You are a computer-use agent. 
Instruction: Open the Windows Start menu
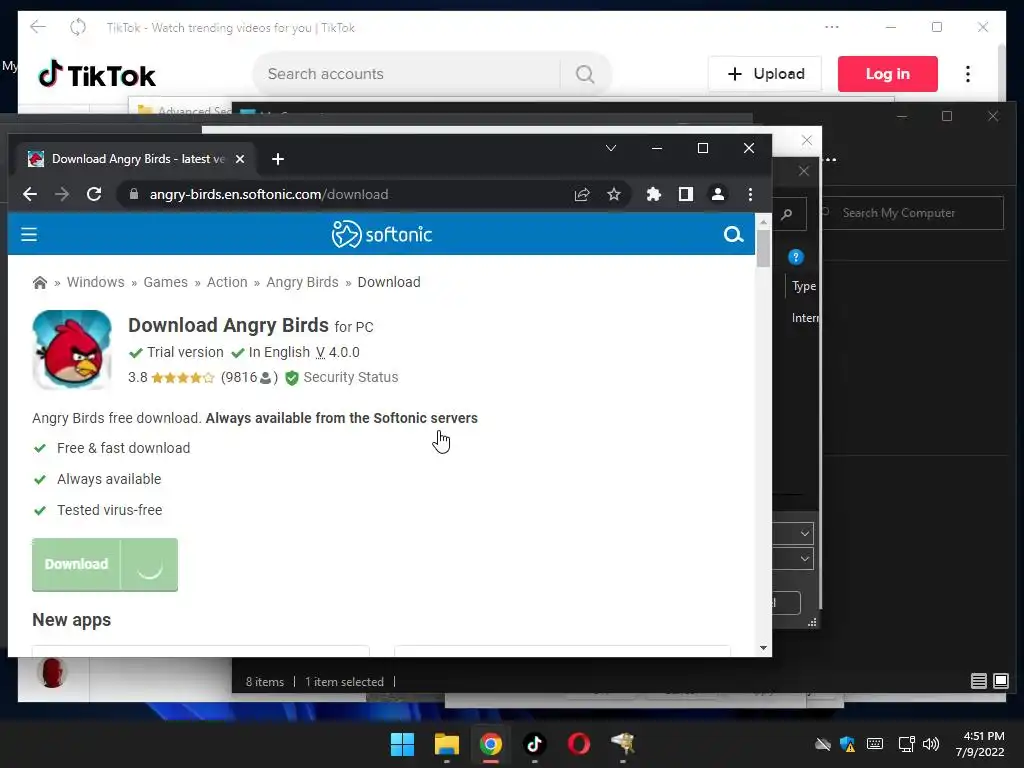[x=402, y=744]
